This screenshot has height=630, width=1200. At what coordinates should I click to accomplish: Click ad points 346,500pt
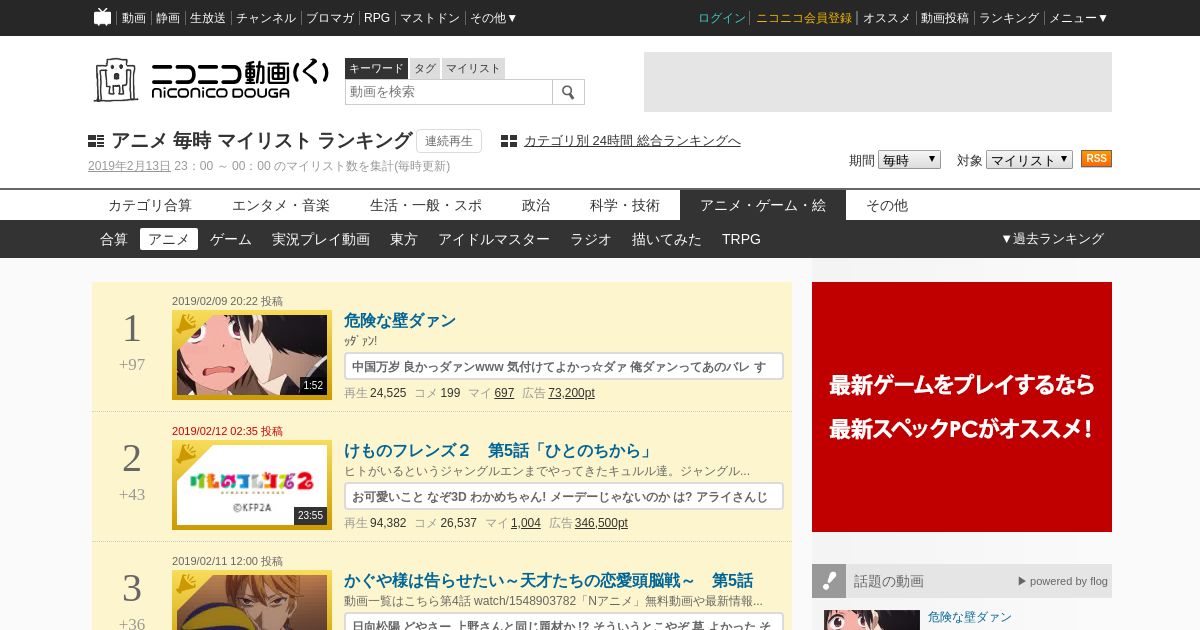click(601, 523)
